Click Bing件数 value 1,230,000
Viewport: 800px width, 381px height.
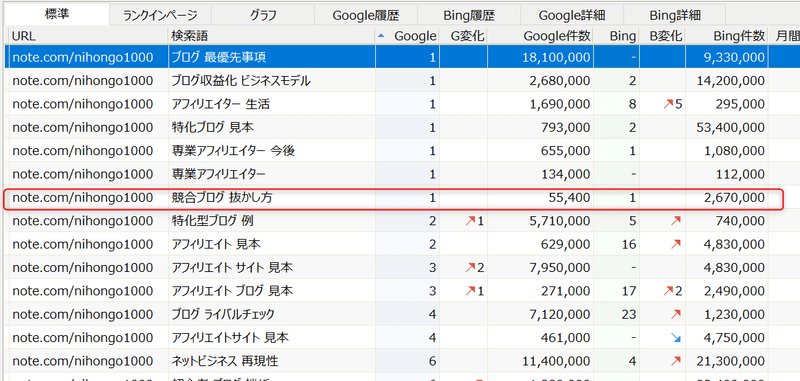click(x=734, y=315)
